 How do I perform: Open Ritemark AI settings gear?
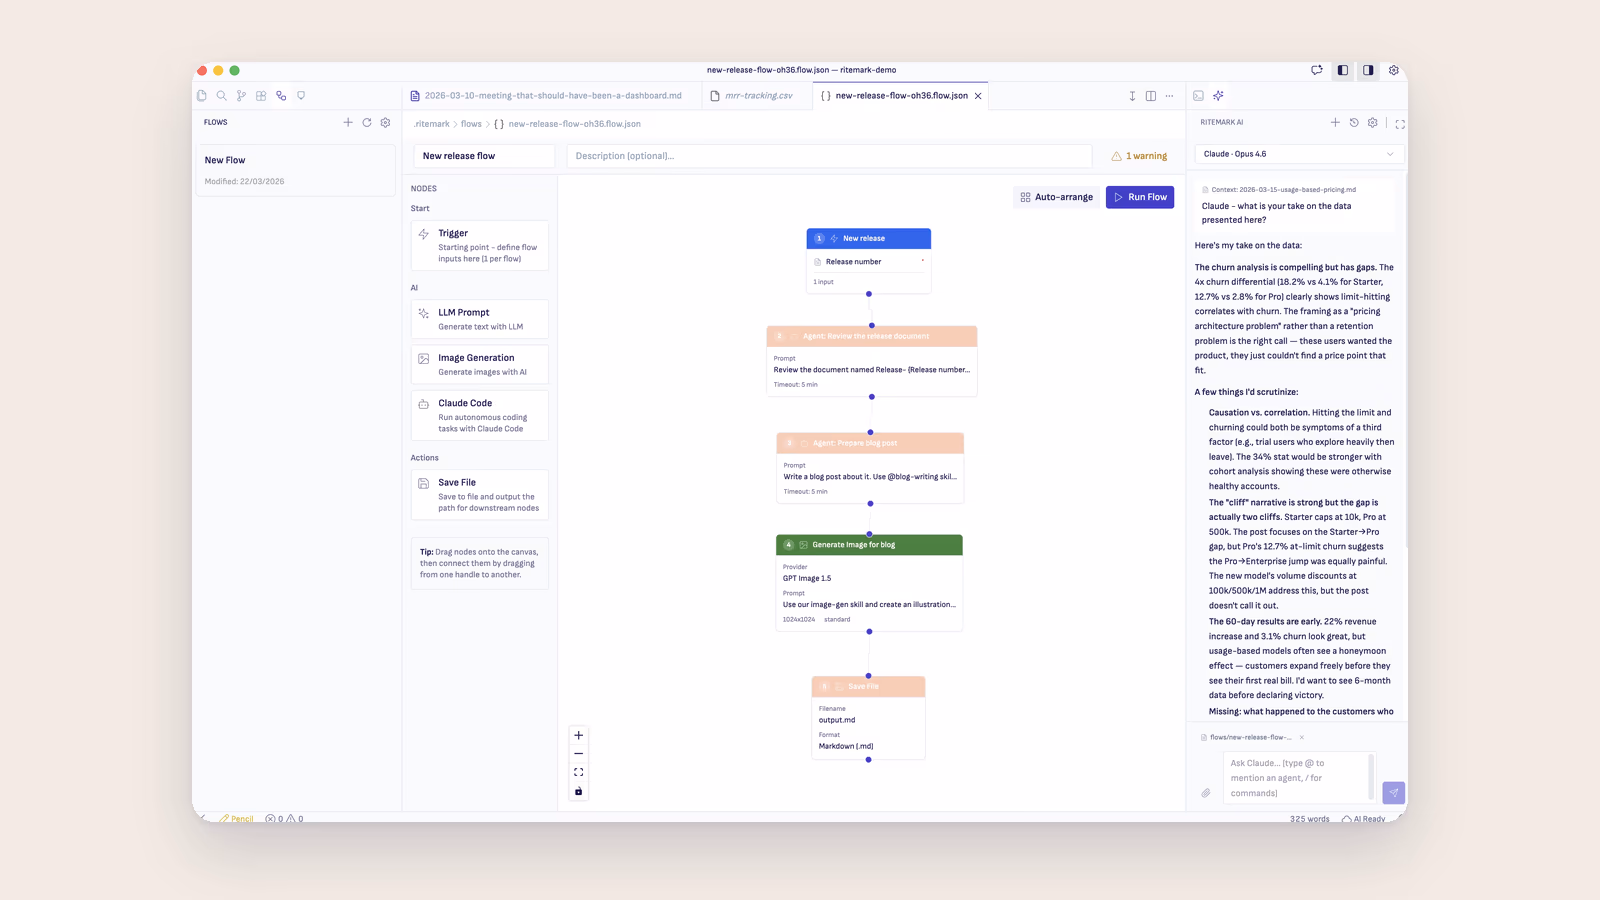click(1373, 122)
